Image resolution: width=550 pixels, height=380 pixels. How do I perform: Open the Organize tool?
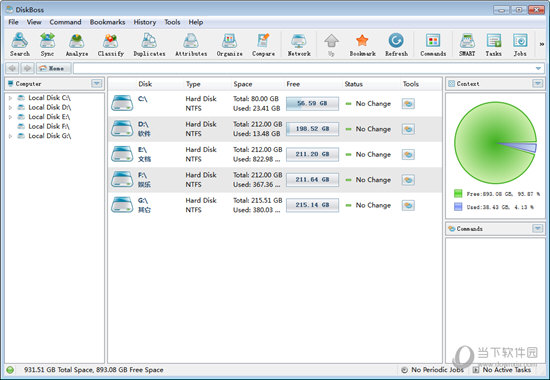(x=229, y=45)
